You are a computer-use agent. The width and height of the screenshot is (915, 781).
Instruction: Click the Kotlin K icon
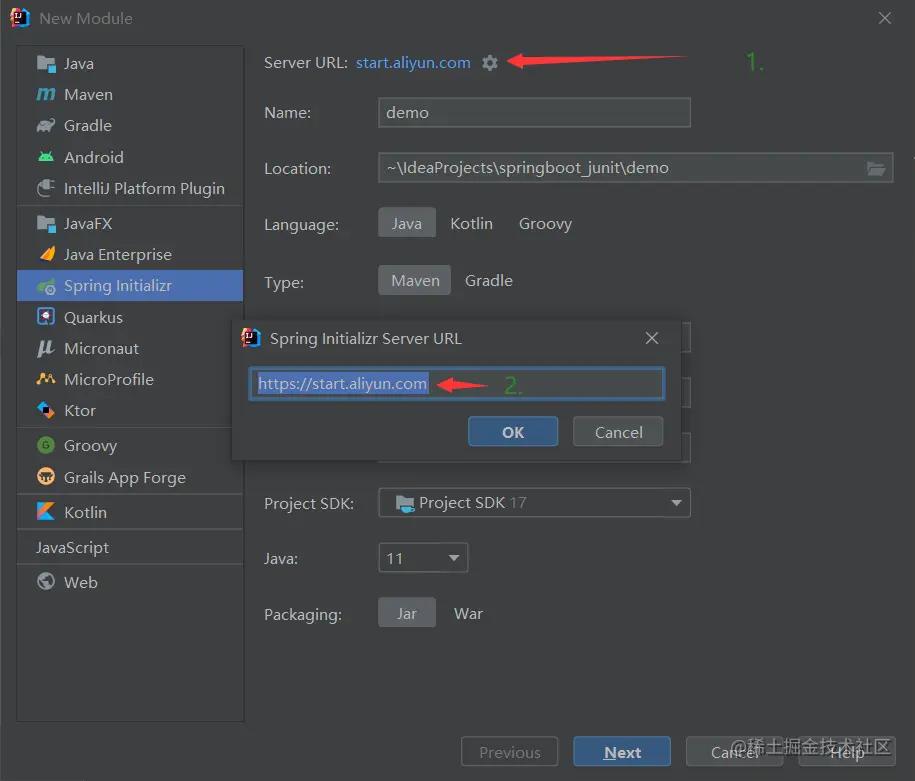[46, 512]
